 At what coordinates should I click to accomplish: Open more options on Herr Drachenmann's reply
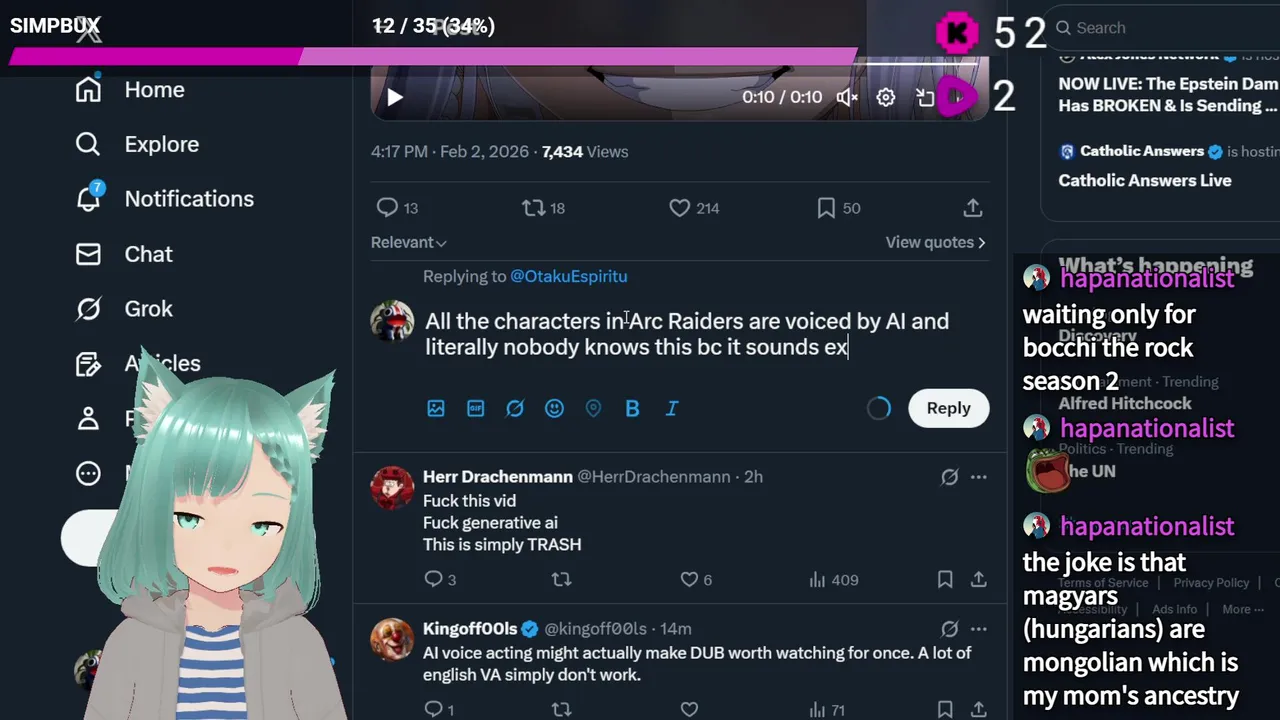coord(978,477)
